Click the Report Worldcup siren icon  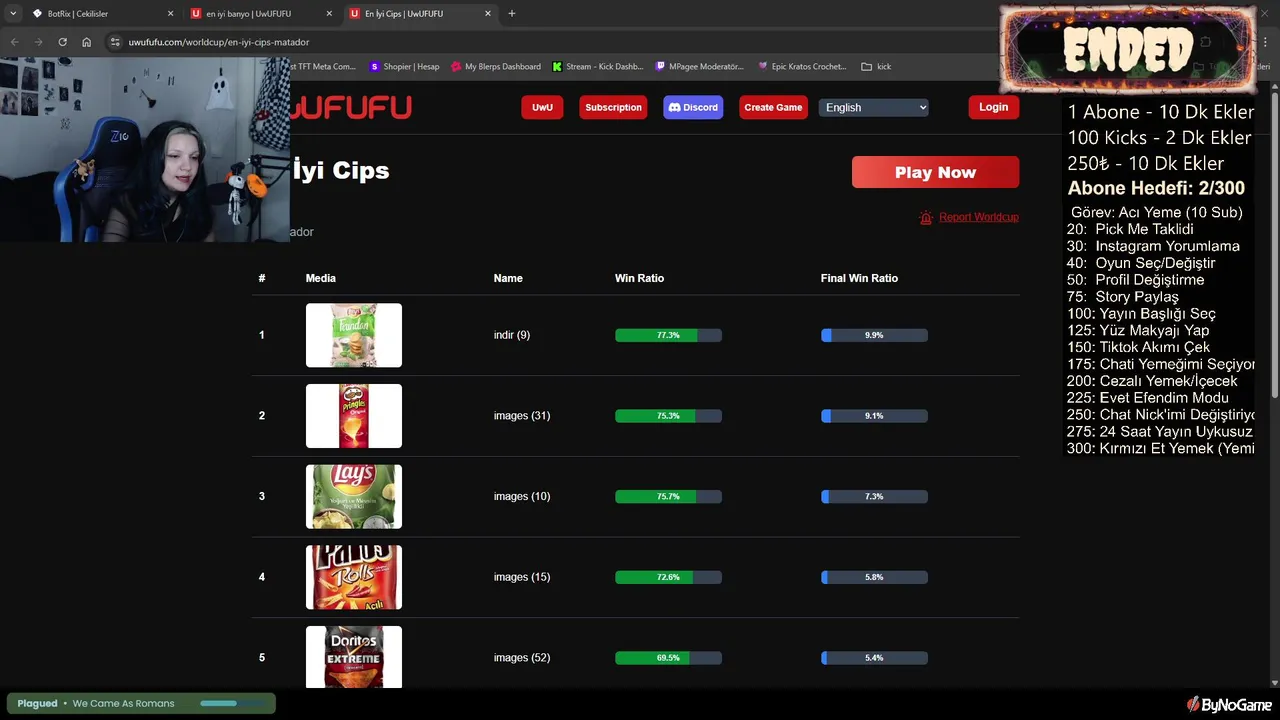tap(926, 217)
